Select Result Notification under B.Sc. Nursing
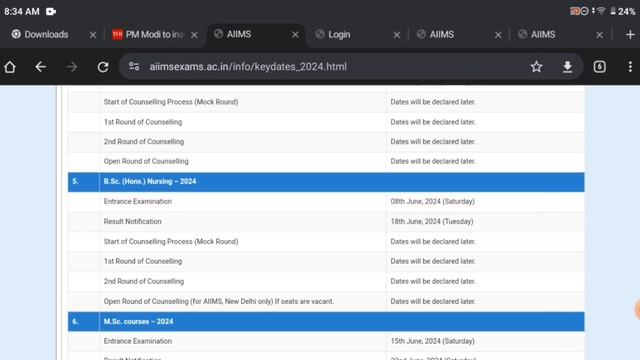 (133, 221)
